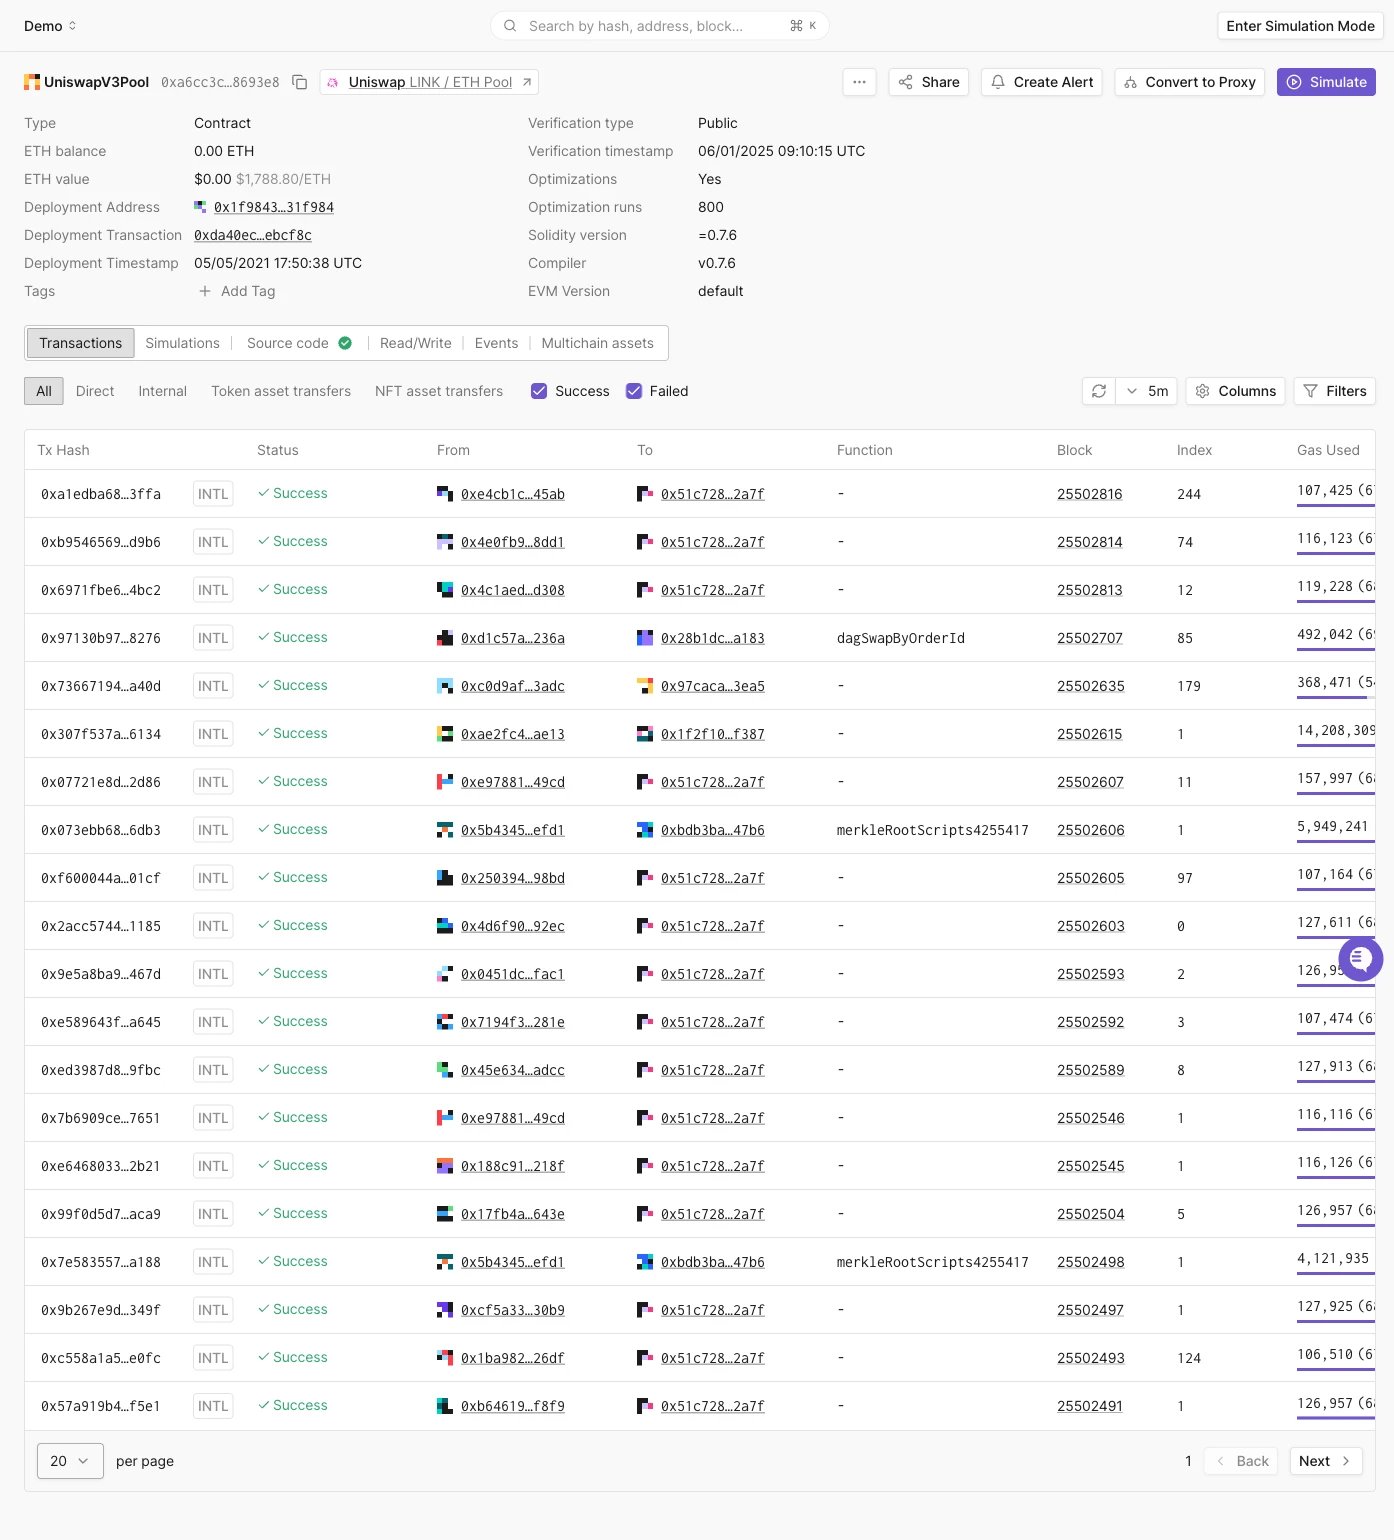
Task: Click the identicon for recipient 0x28b1dc…a183
Action: (645, 637)
